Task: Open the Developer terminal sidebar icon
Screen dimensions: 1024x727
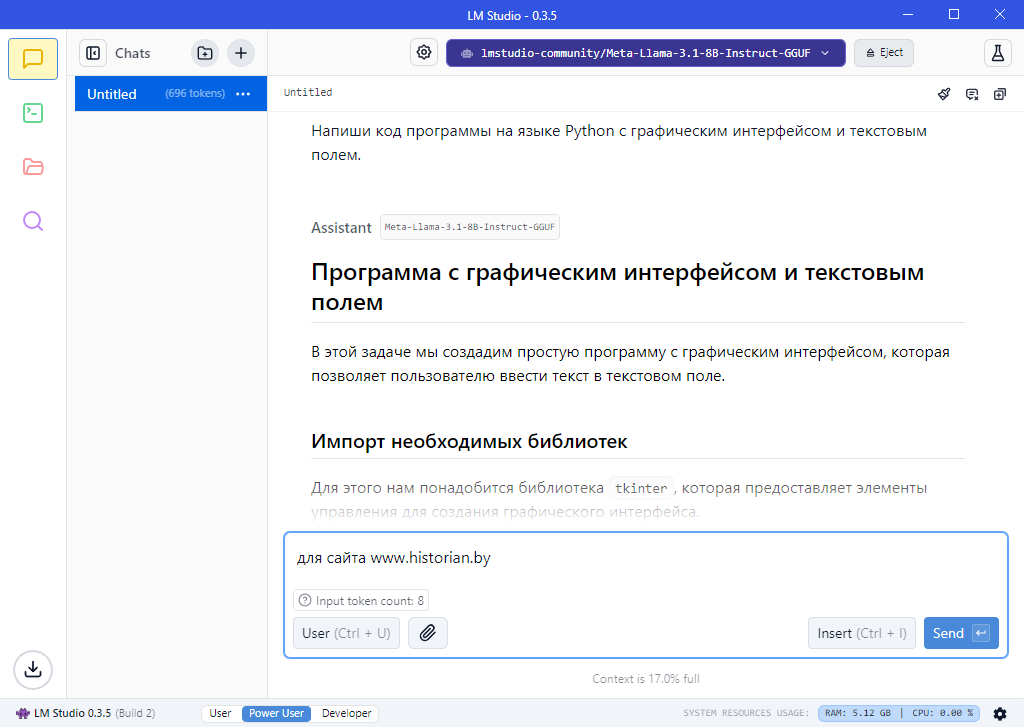Action: click(33, 113)
